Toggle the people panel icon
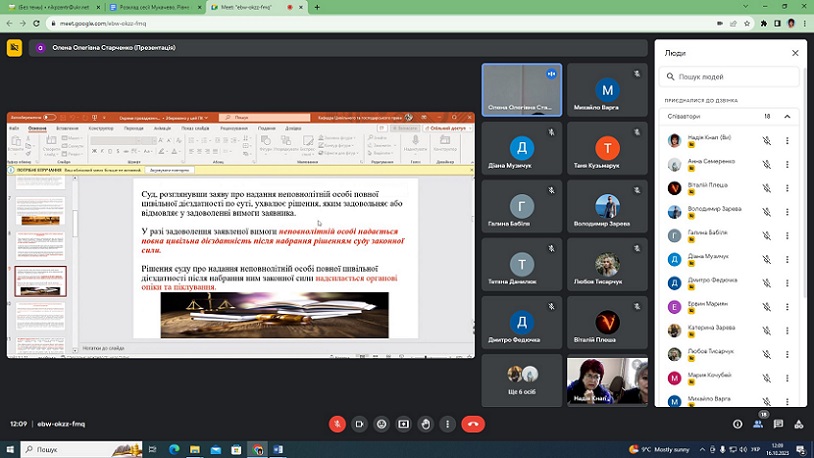This screenshot has width=814, height=458. 758,424
